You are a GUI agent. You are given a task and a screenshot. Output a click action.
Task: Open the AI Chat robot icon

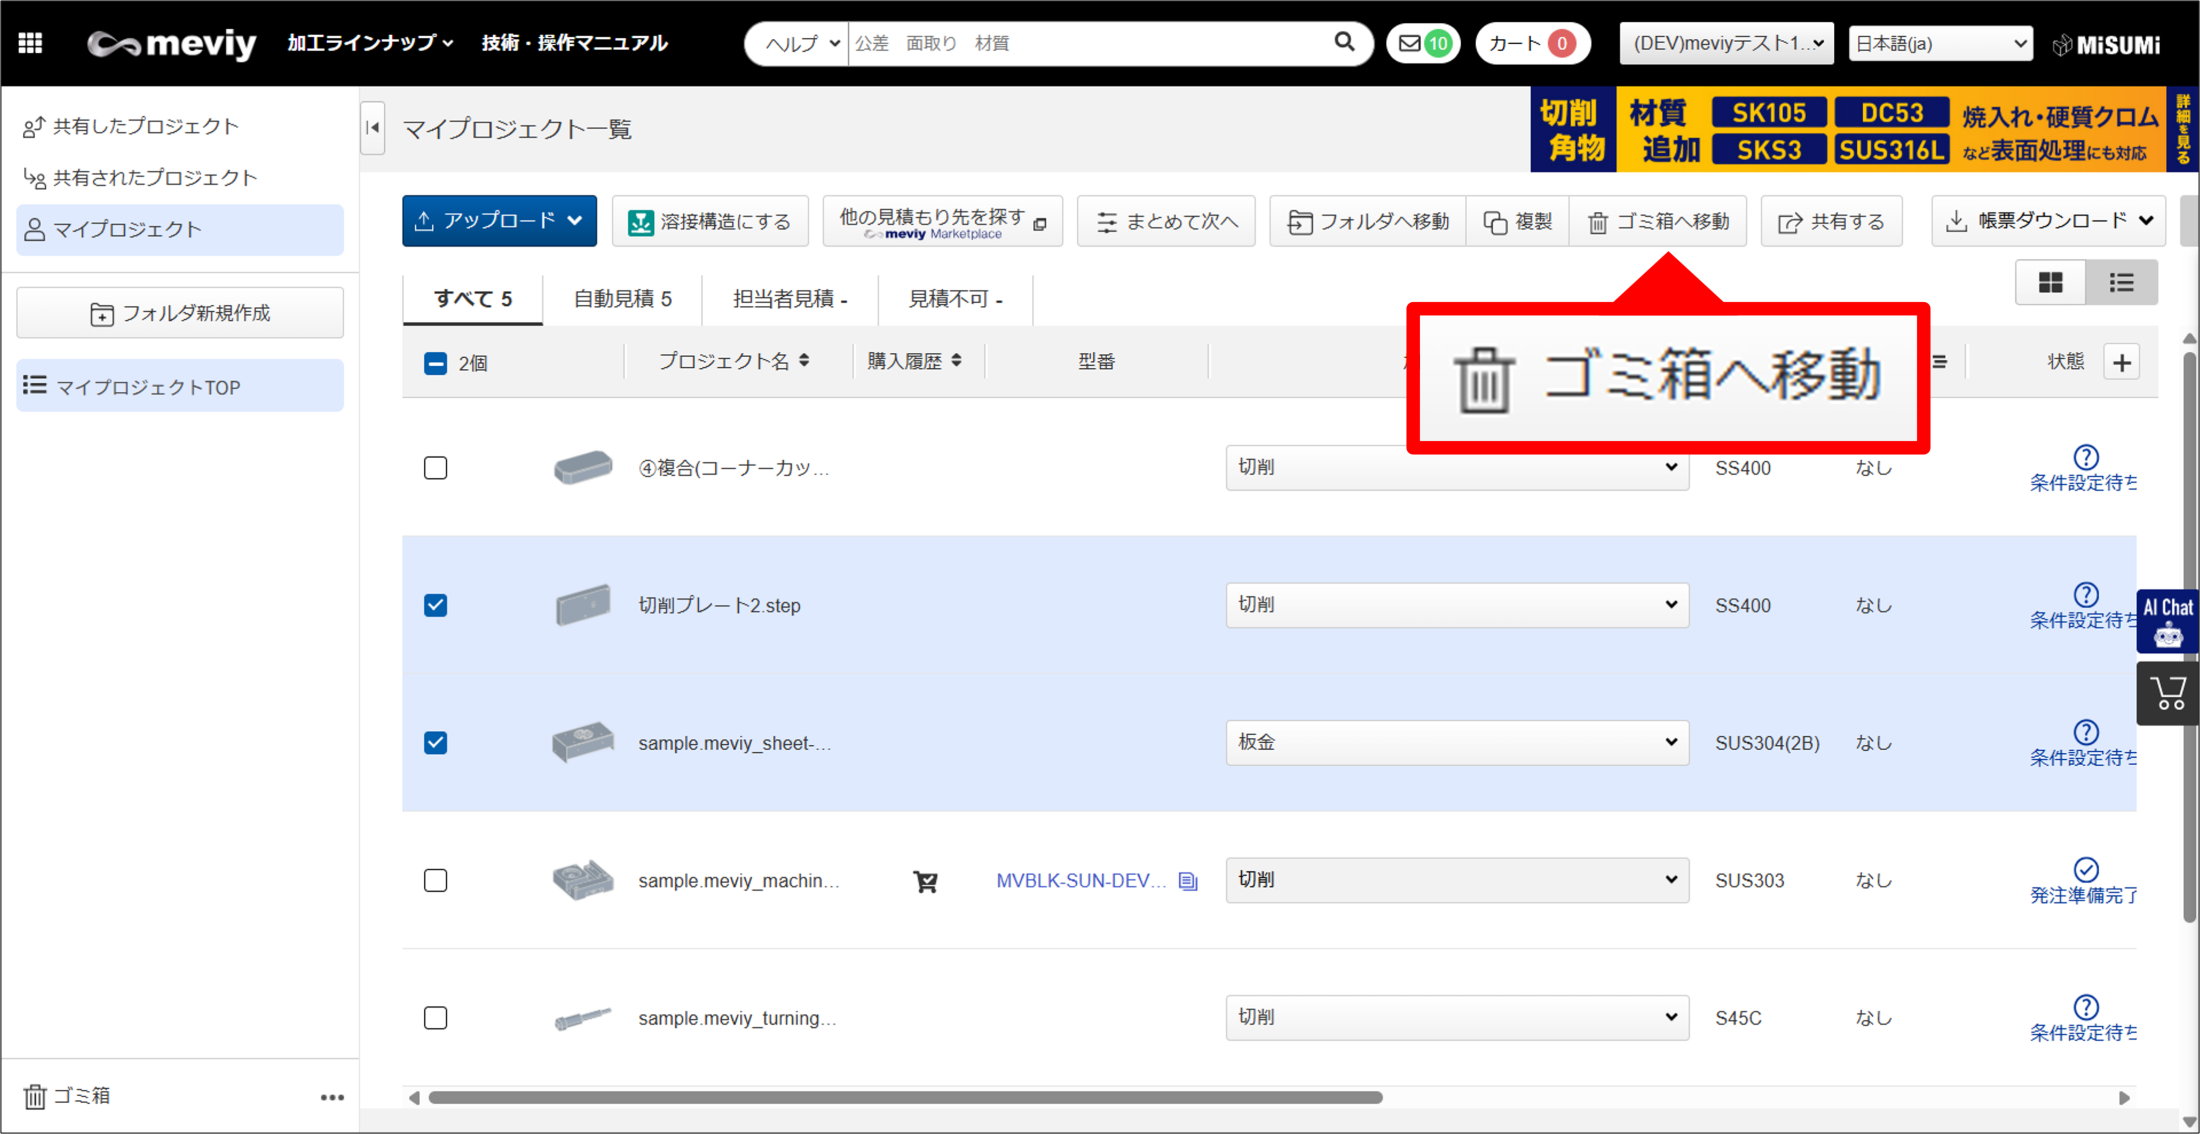(2167, 622)
